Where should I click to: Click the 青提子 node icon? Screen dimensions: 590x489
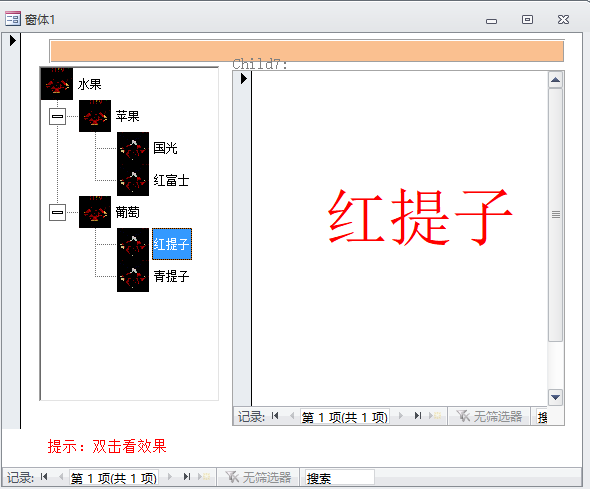coord(133,276)
